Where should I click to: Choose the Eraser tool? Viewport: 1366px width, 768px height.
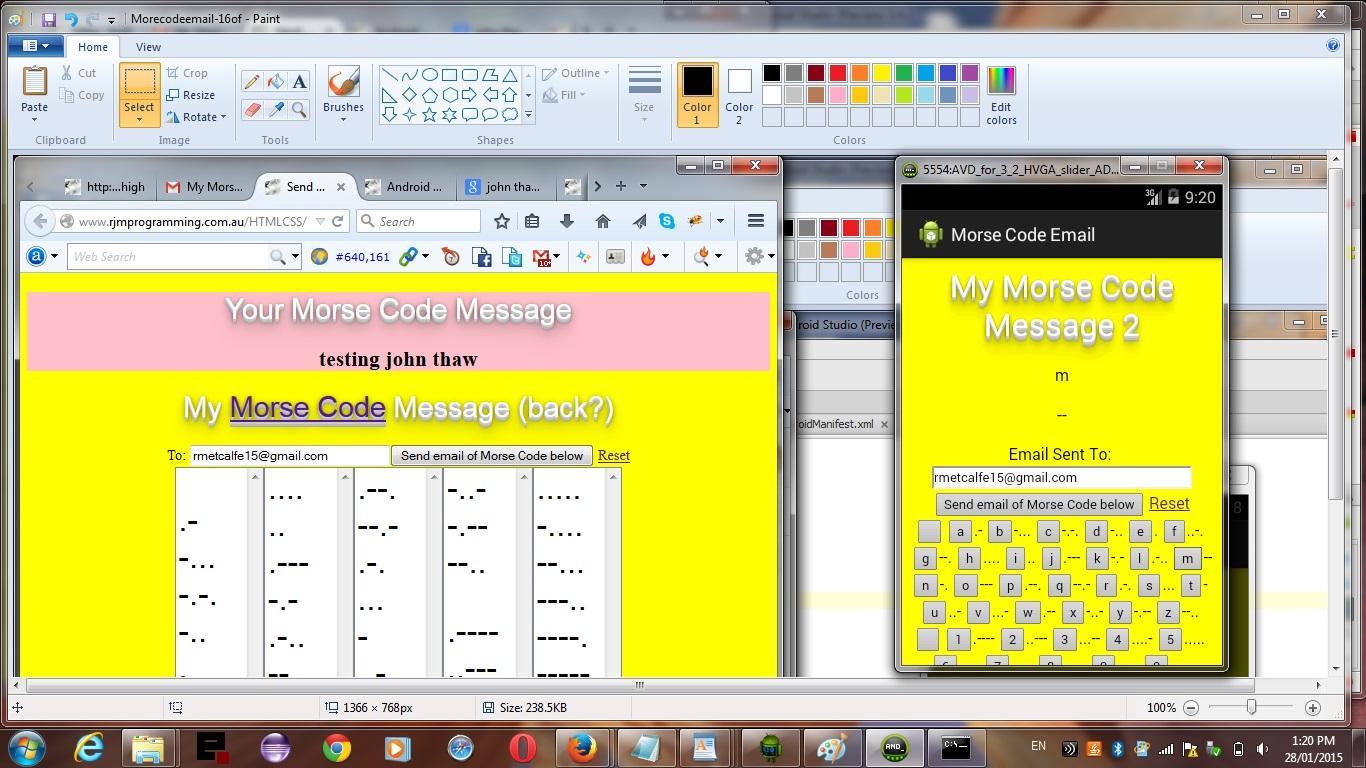pos(252,110)
